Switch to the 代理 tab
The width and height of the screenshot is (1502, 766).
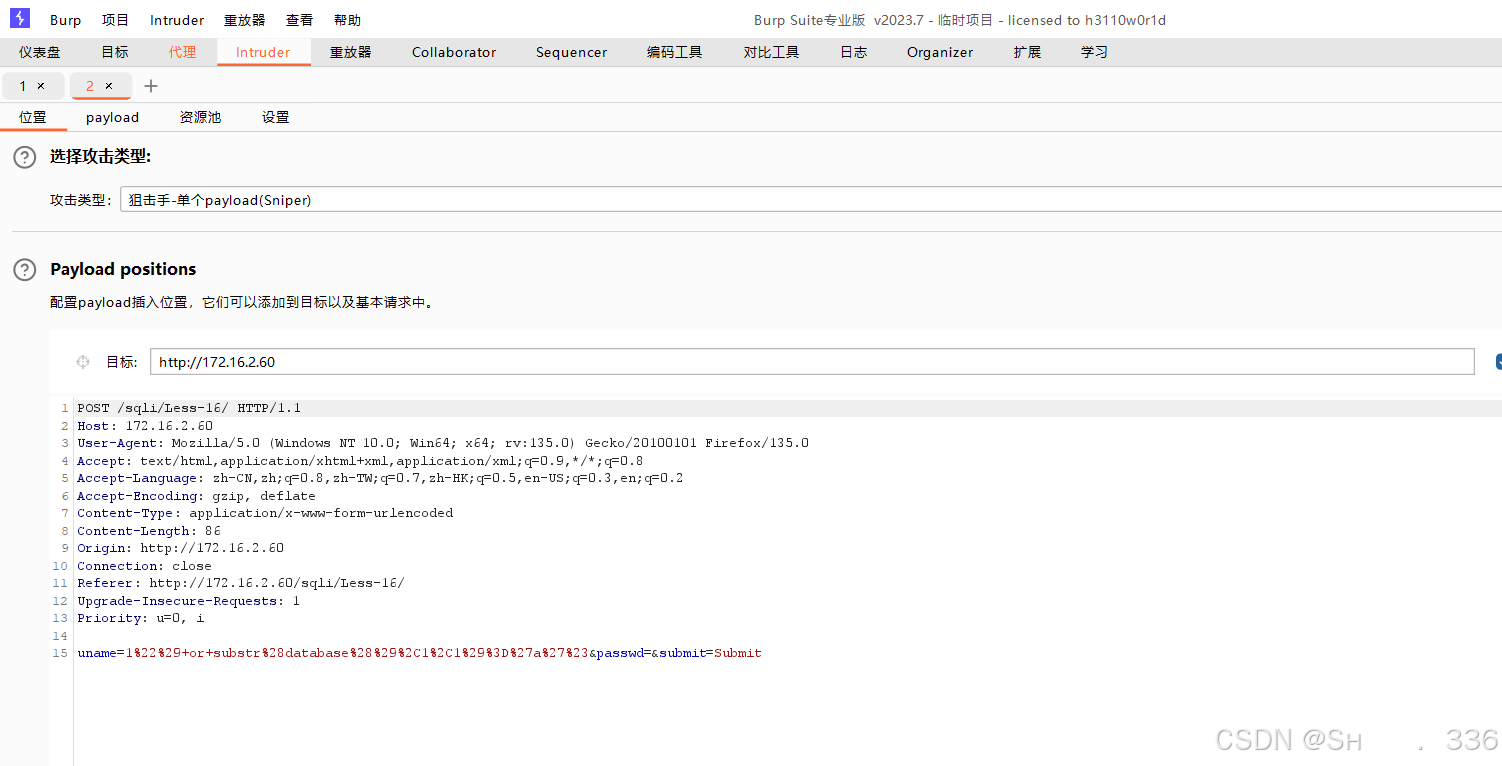tap(183, 52)
